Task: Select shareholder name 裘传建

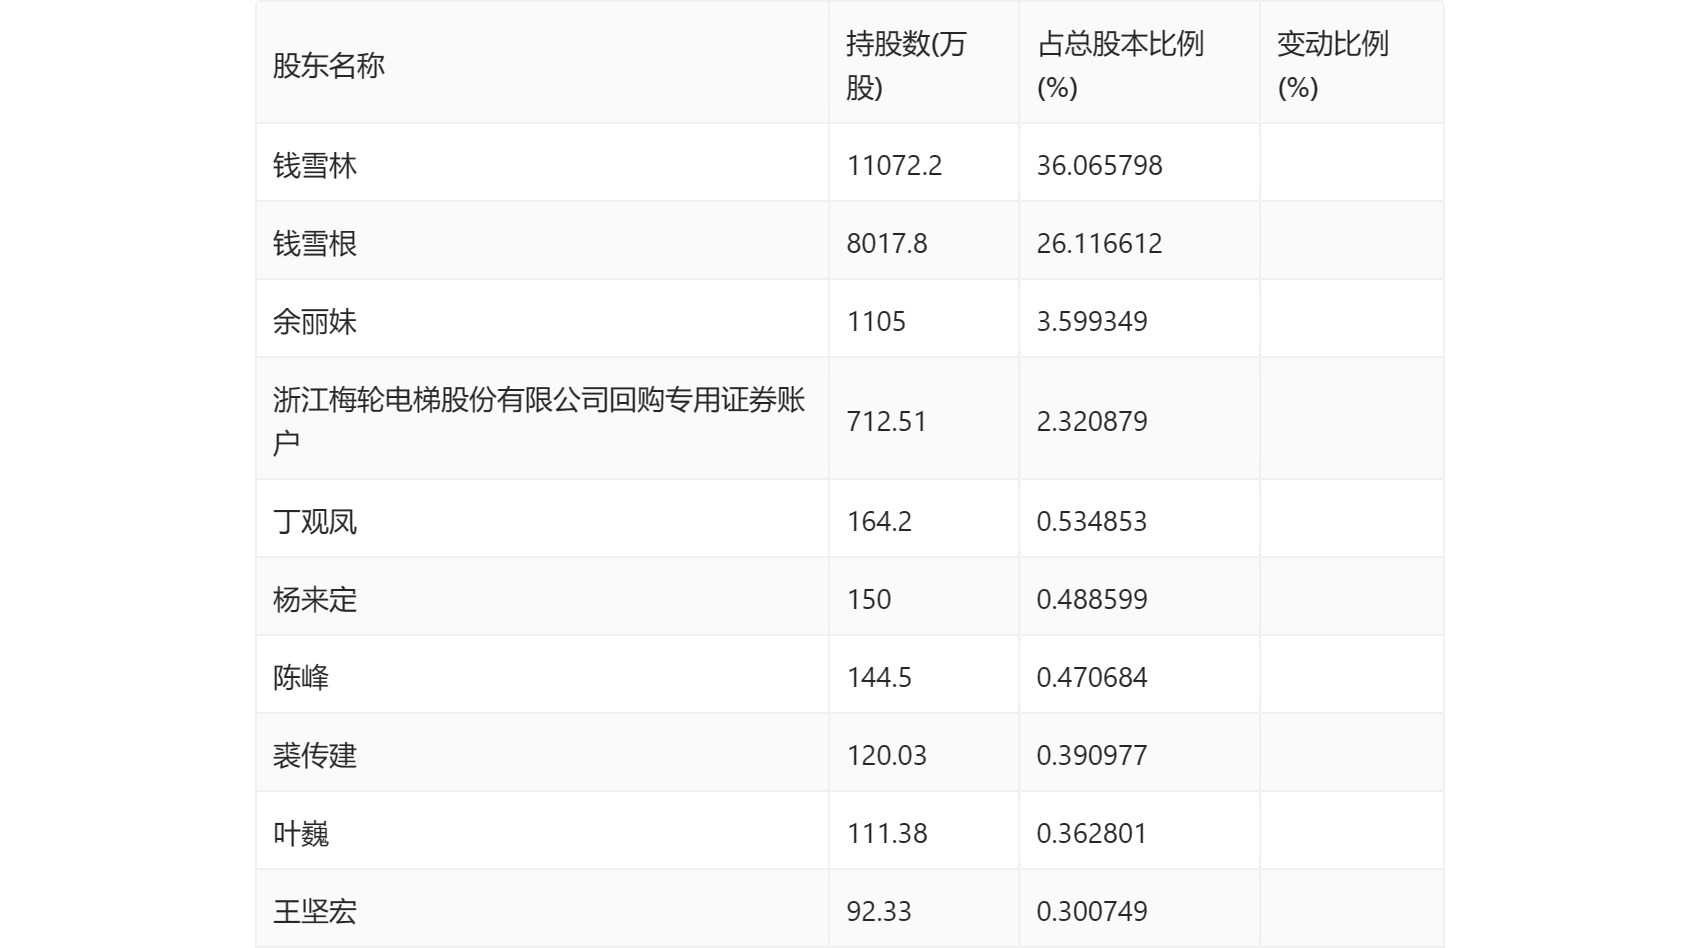Action: tap(315, 755)
